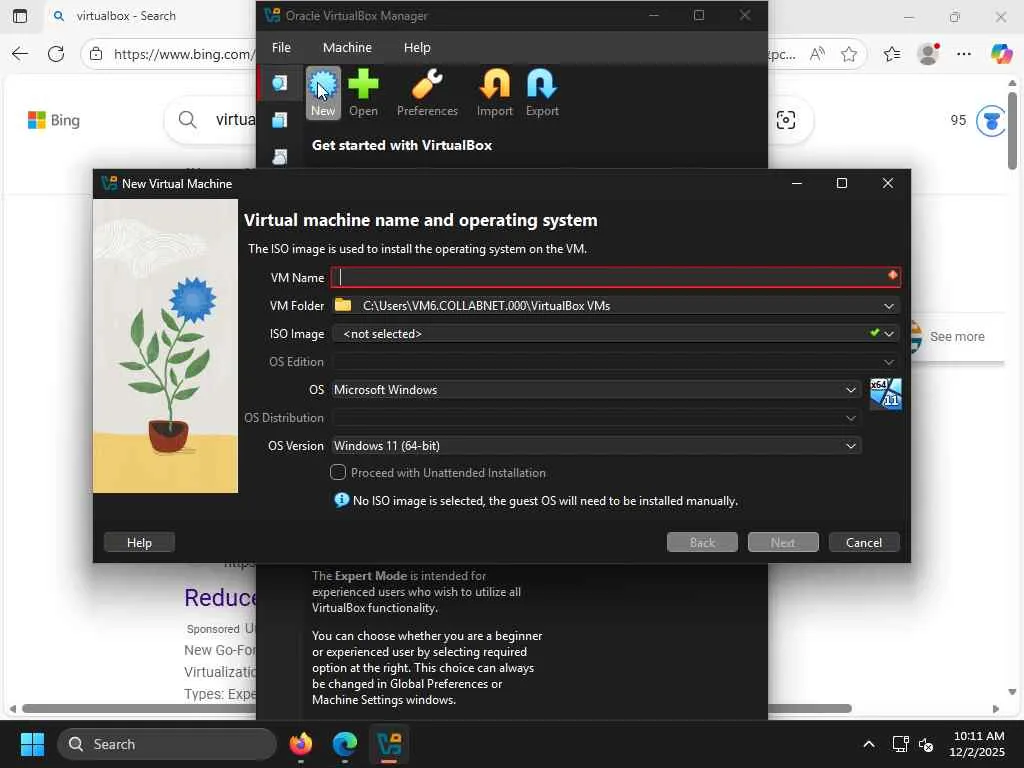The height and width of the screenshot is (768, 1024).
Task: Select the top VirtualBox sidebar home icon
Action: 280,84
